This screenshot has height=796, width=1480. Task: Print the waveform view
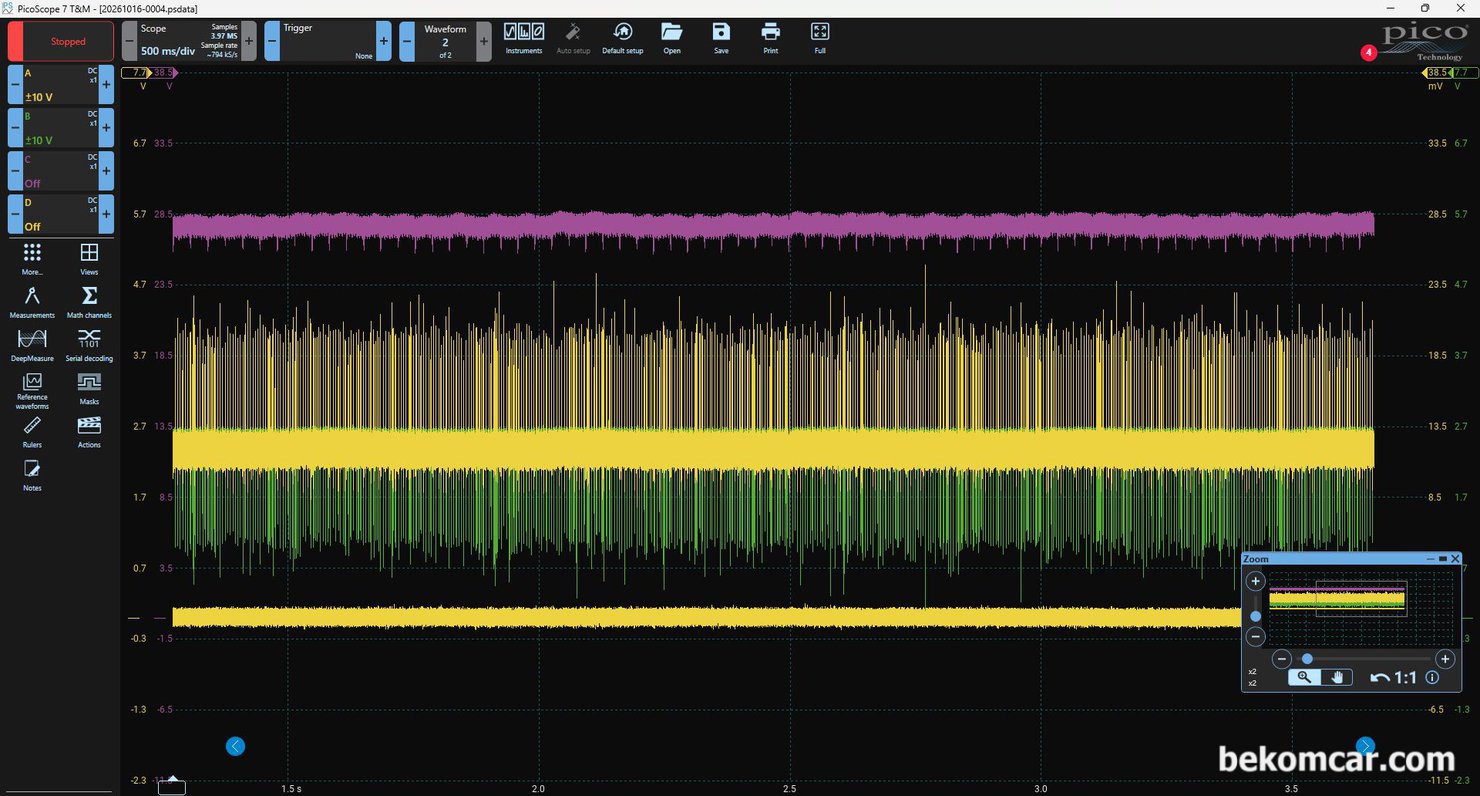[770, 38]
